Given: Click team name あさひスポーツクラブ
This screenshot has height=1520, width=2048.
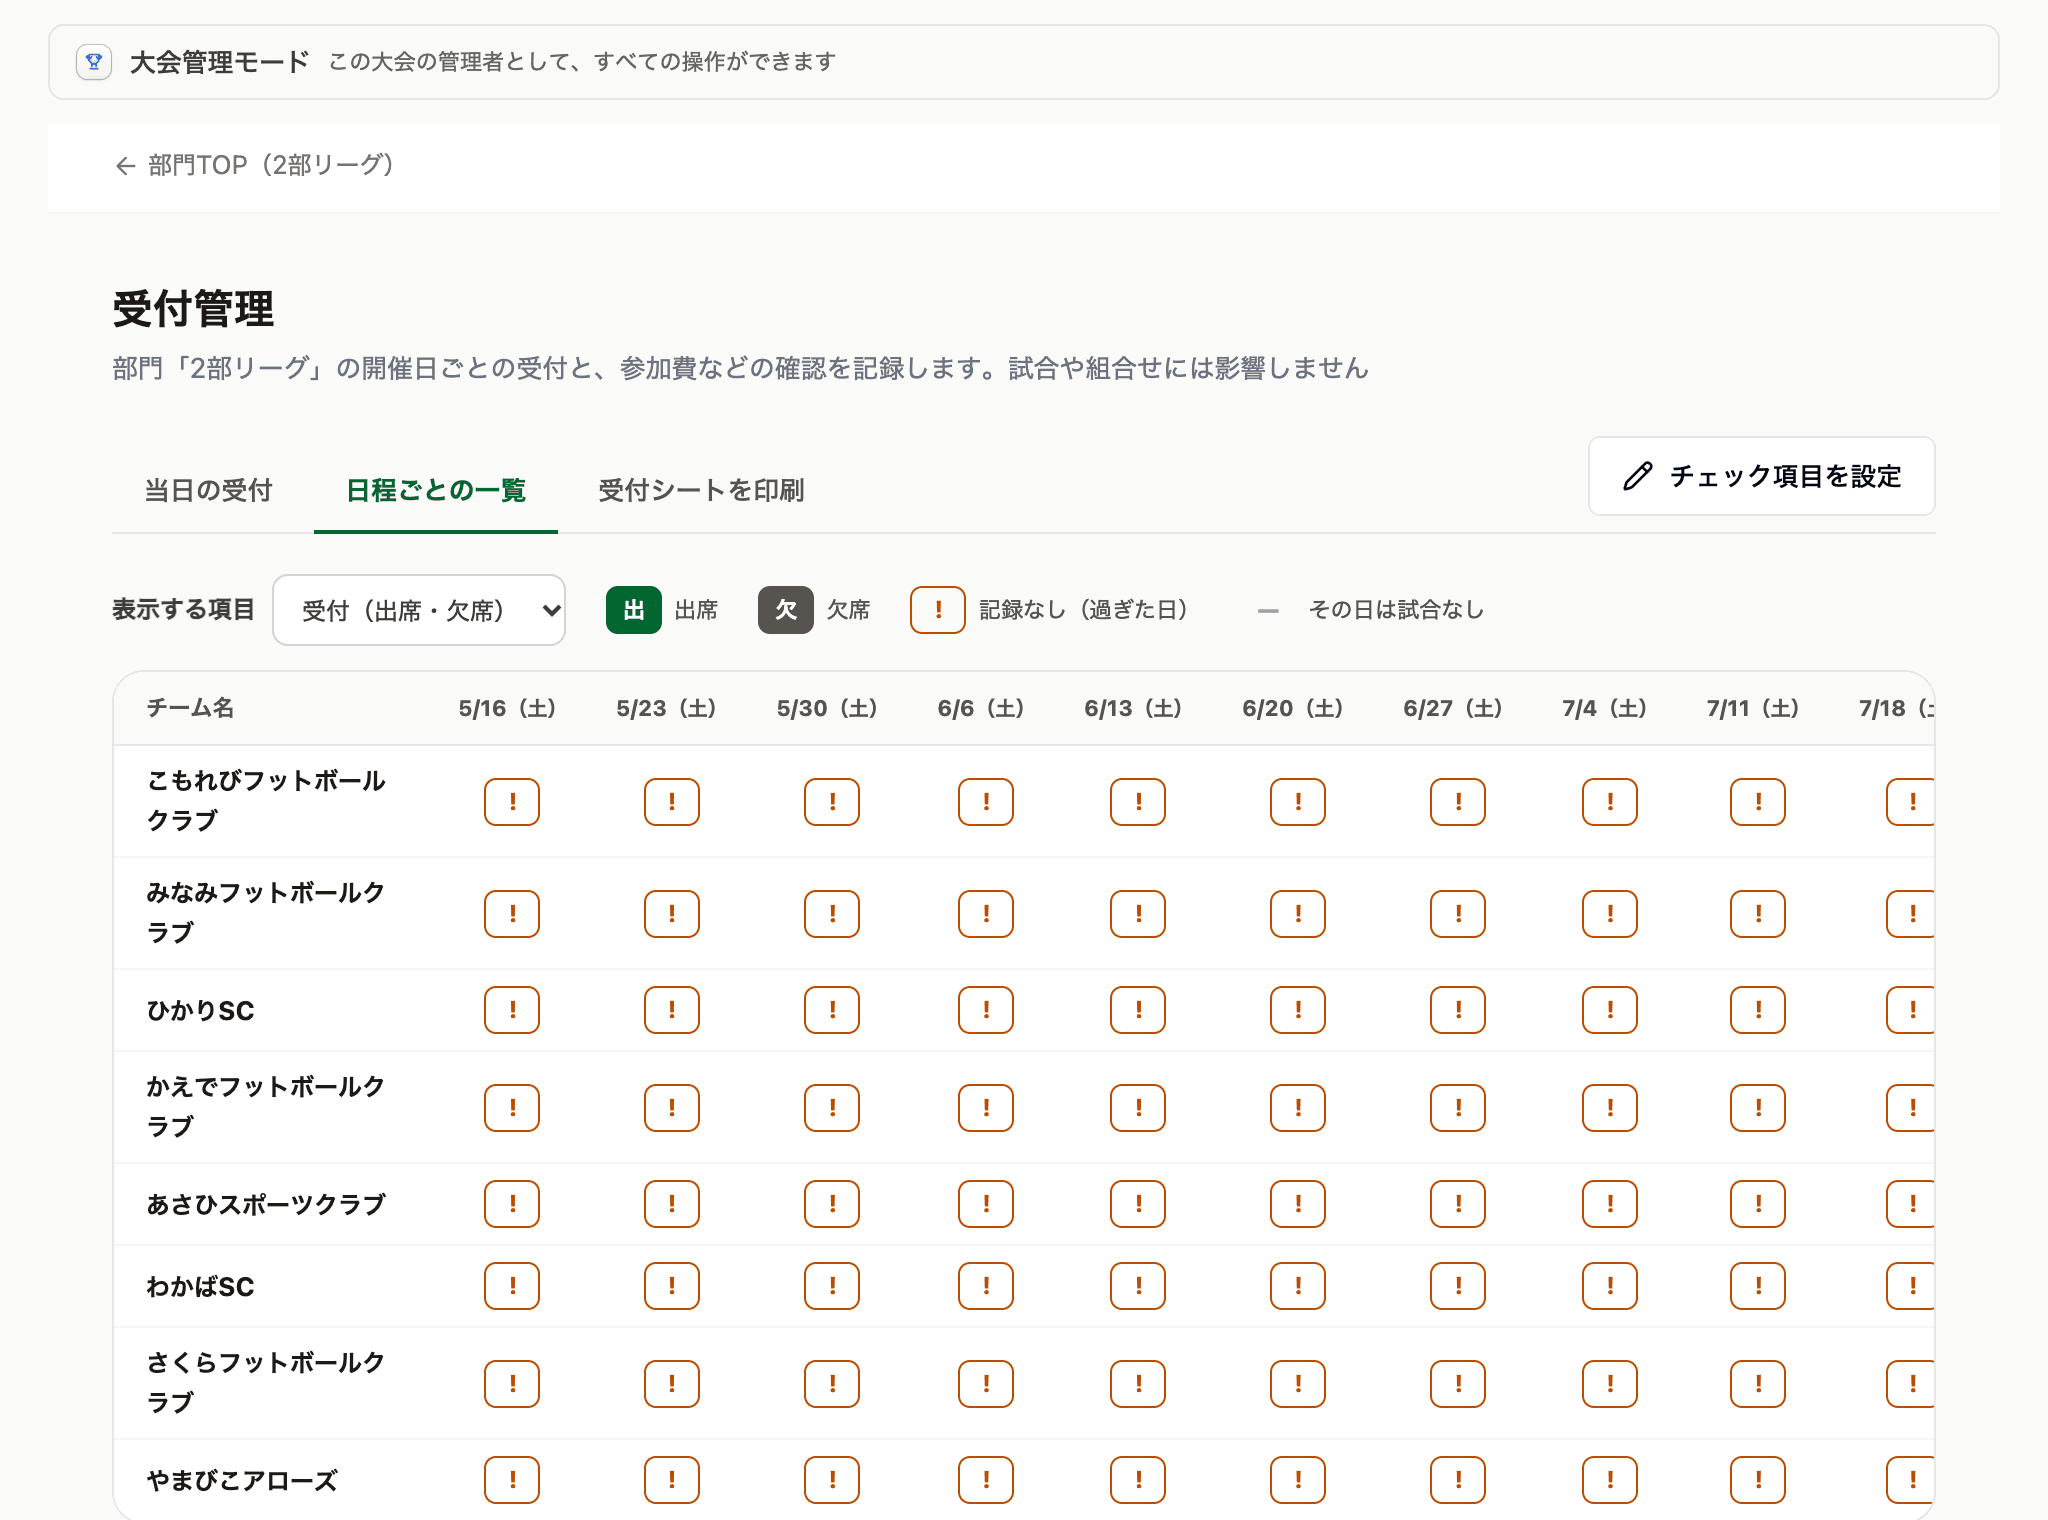Looking at the screenshot, I should tap(266, 1204).
